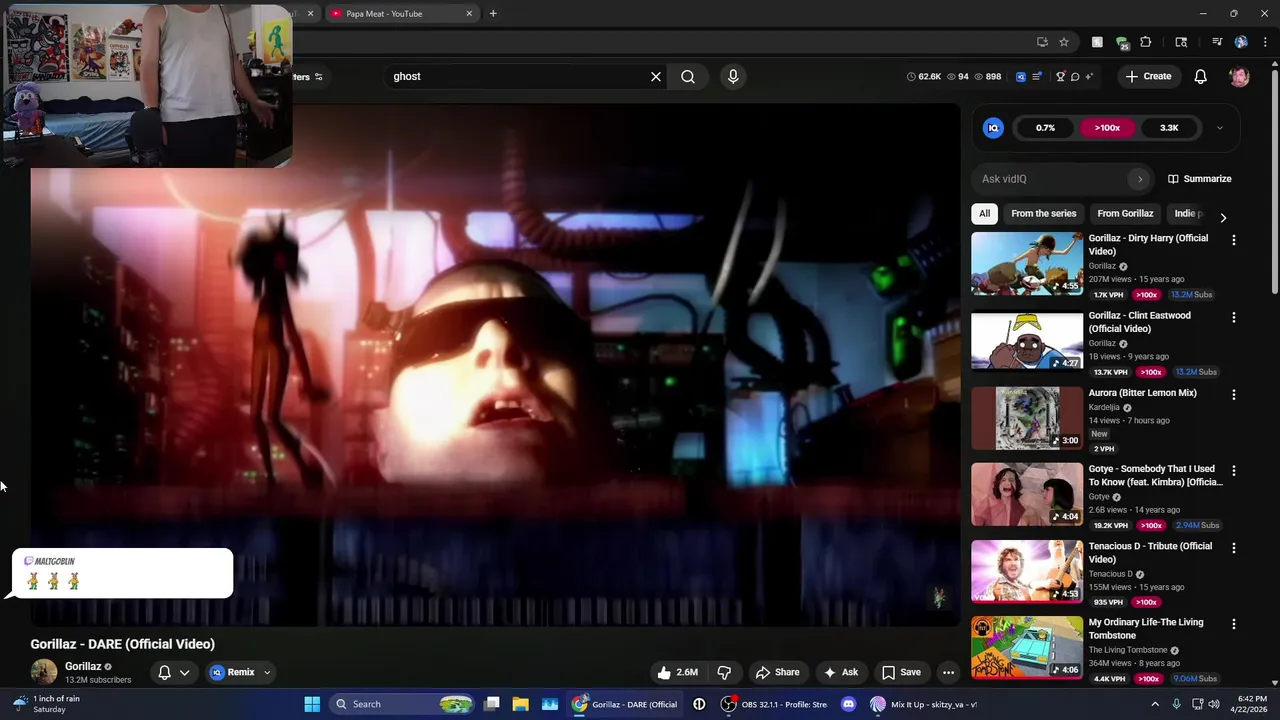Dislike the video with thumbs down

pyautogui.click(x=724, y=672)
